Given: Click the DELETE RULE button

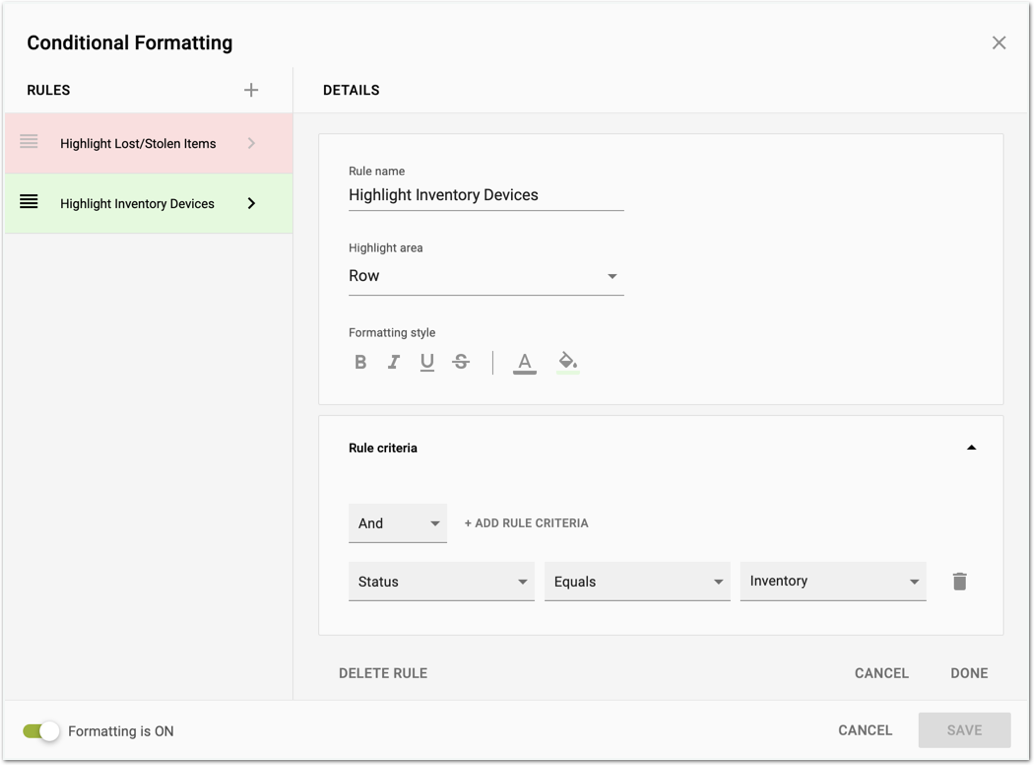Looking at the screenshot, I should tap(383, 673).
